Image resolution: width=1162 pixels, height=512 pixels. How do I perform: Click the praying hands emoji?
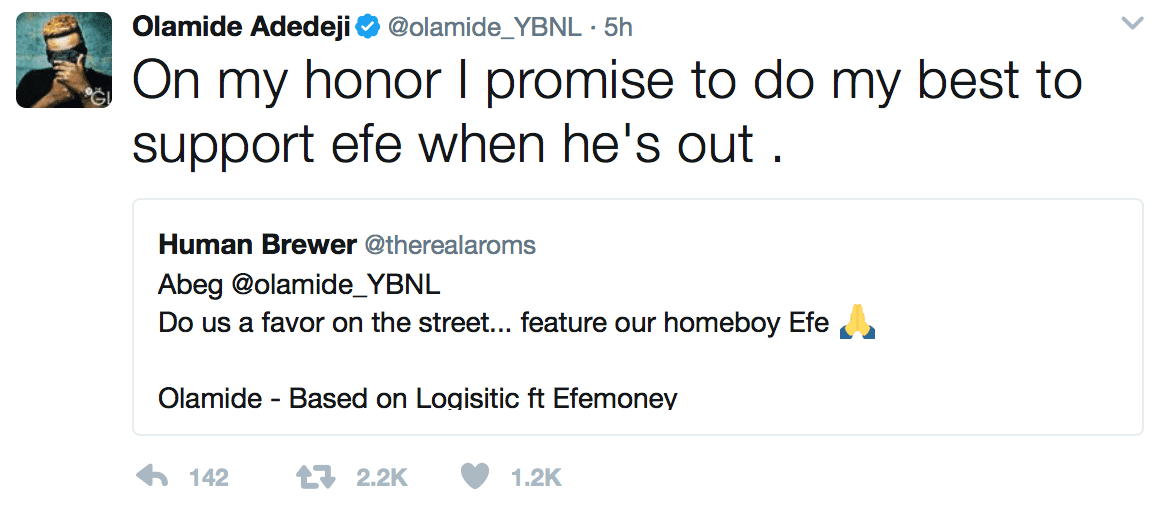[857, 322]
